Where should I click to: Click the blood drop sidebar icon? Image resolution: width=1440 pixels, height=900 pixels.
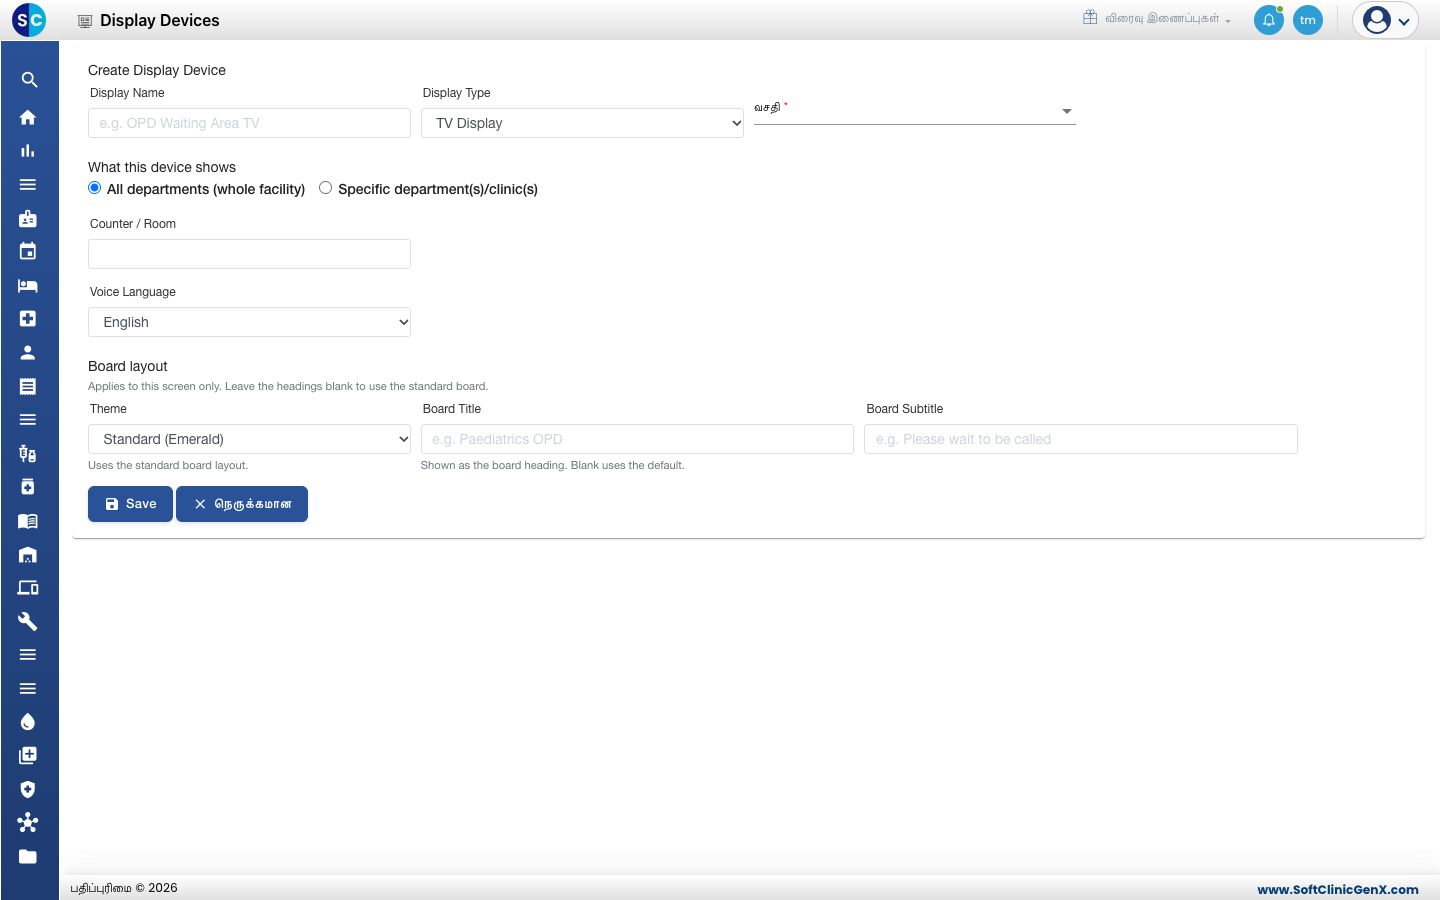pos(28,722)
